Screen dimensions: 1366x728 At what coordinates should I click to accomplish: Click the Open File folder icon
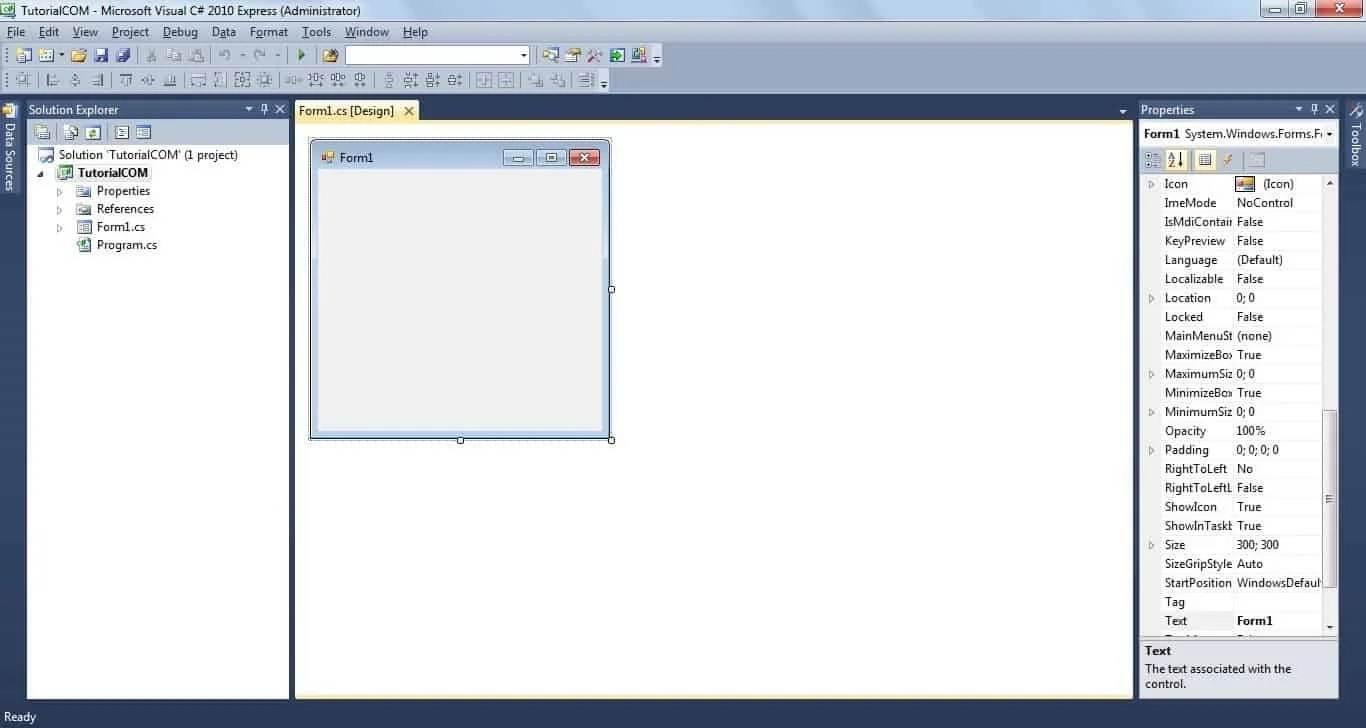click(x=78, y=56)
